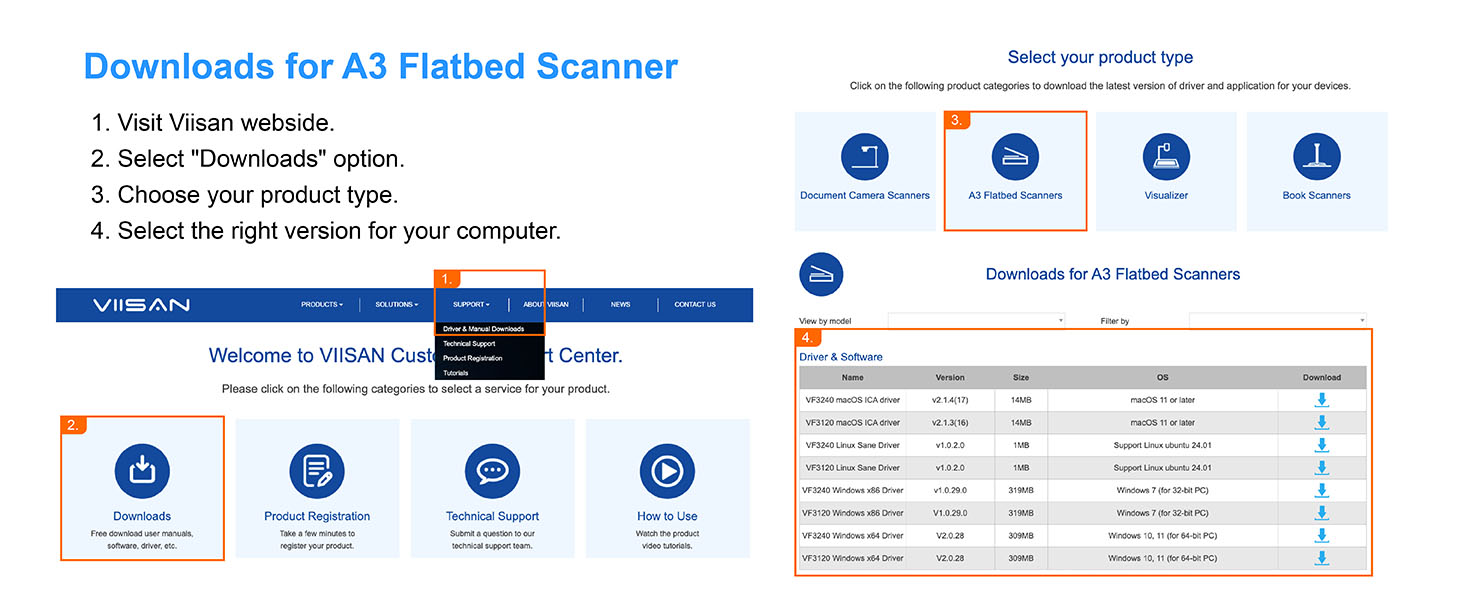The width and height of the screenshot is (1464, 600).
Task: Click the Document Camera Scanners icon
Action: click(x=865, y=158)
